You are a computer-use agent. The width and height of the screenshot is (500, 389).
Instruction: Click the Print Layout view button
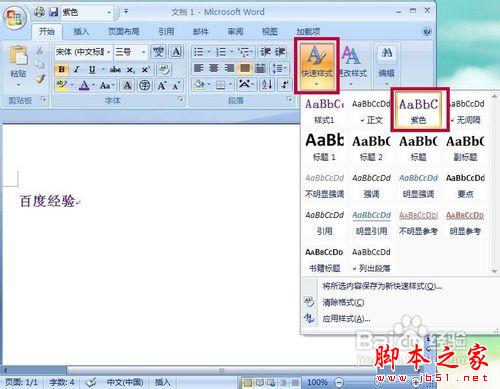tap(247, 383)
